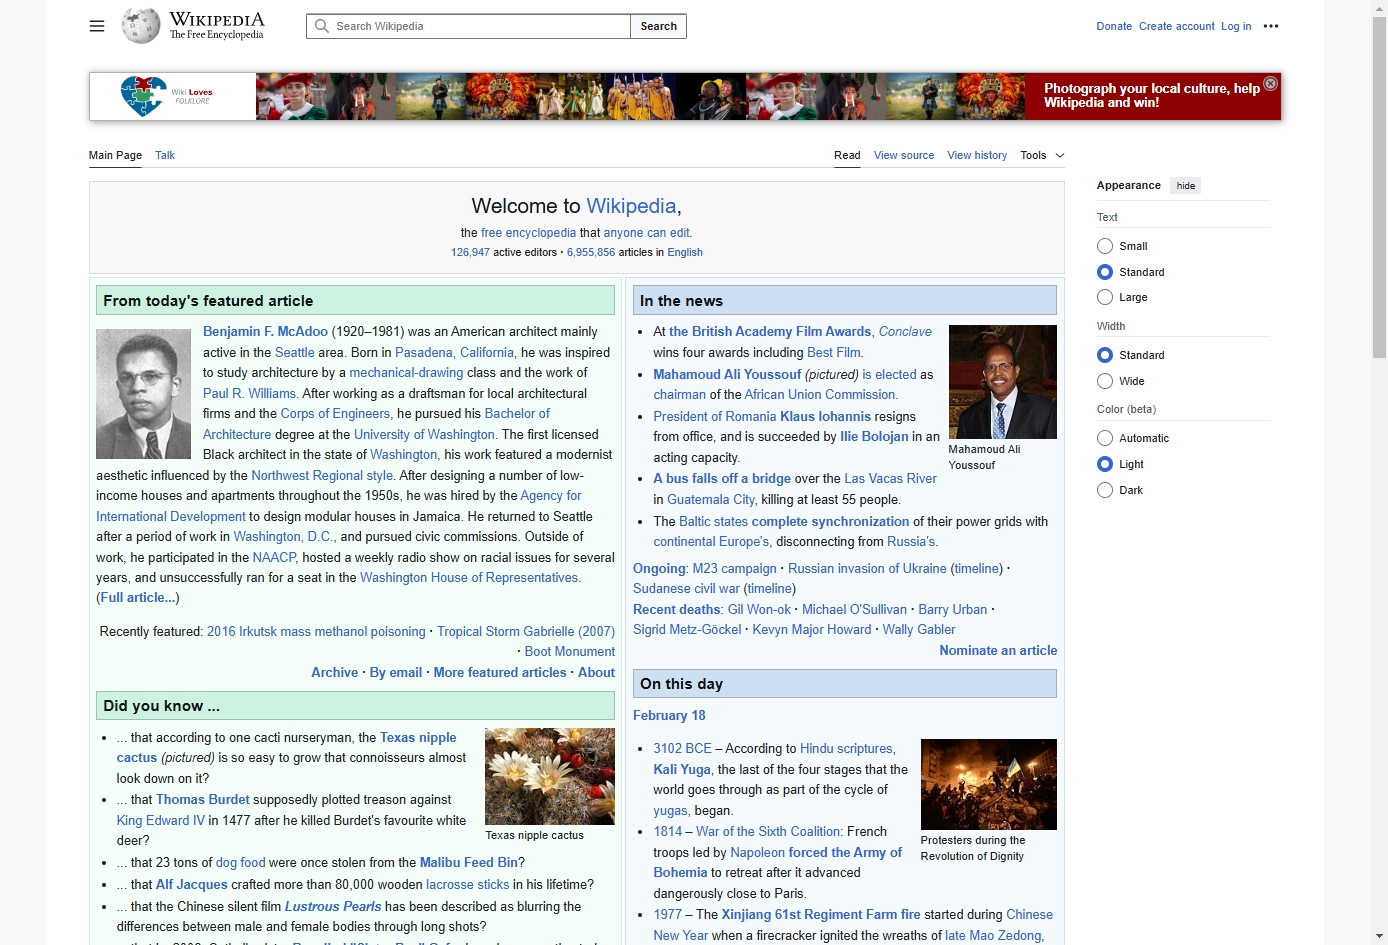The height and width of the screenshot is (945, 1388).
Task: Open the hamburger main menu
Action: coord(97,26)
